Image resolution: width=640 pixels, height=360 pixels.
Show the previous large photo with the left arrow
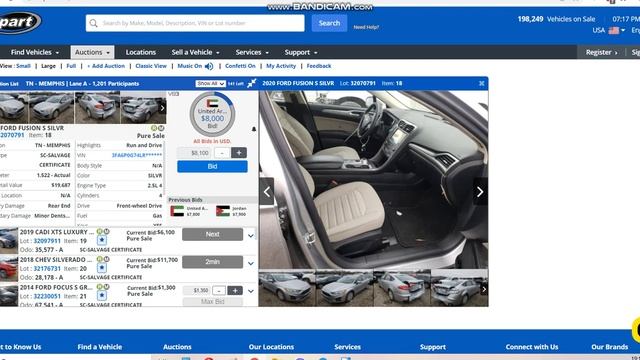pos(267,191)
